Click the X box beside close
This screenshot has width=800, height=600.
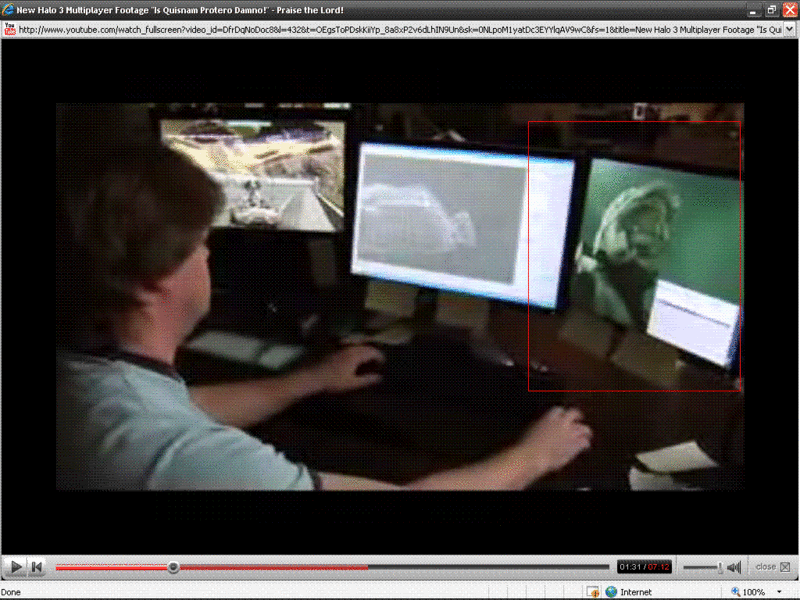[785, 567]
